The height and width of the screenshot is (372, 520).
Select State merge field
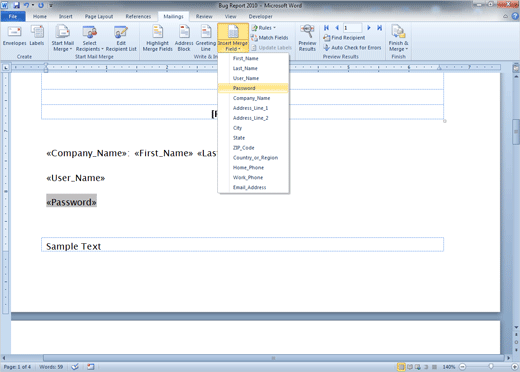[x=253, y=138]
